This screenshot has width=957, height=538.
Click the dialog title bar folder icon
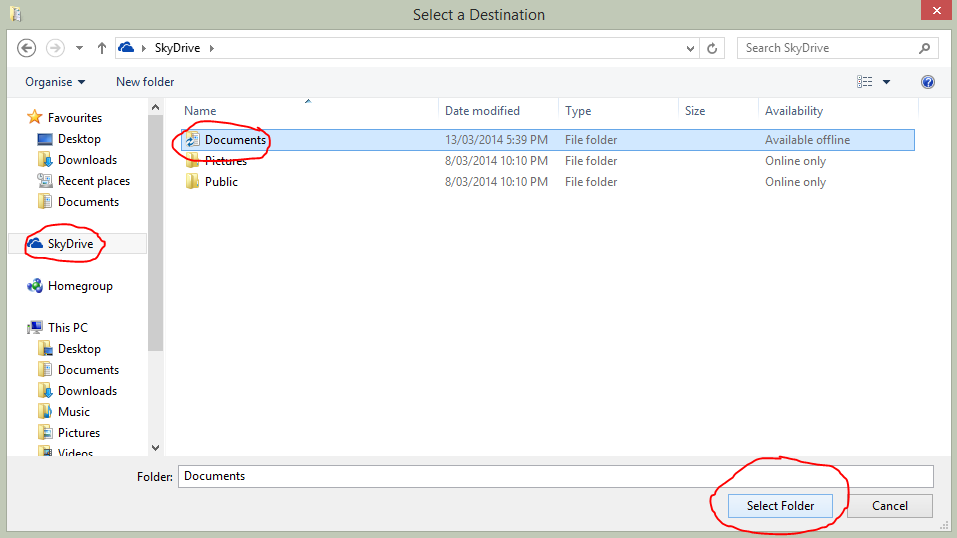tap(16, 13)
